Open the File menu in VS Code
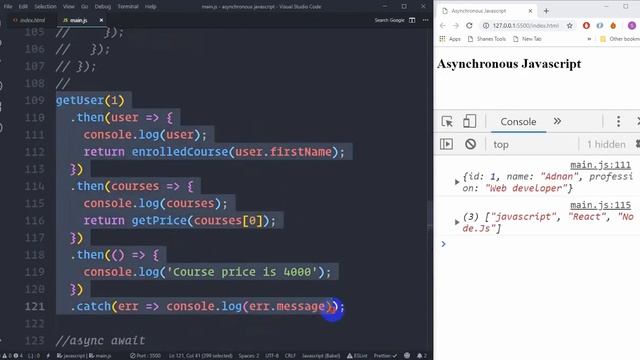 8,7
